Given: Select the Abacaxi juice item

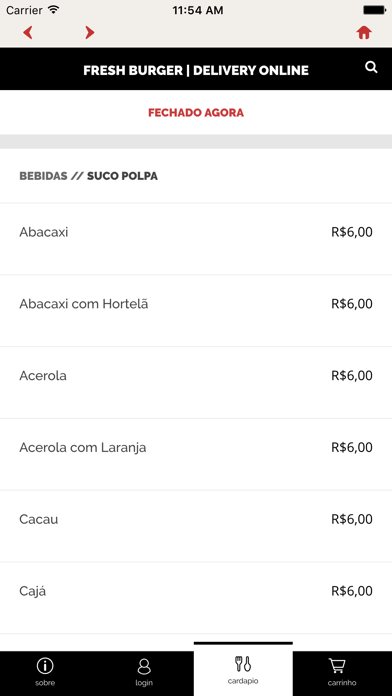Looking at the screenshot, I should tap(196, 239).
